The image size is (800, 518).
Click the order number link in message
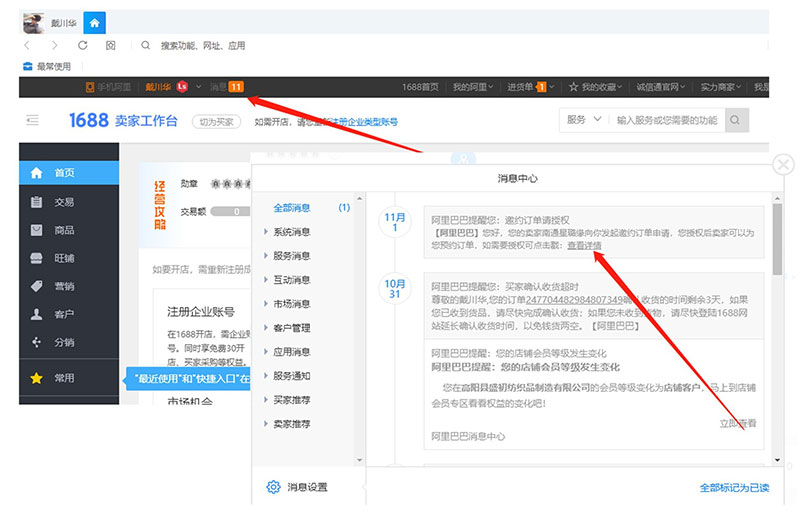[x=575, y=300]
